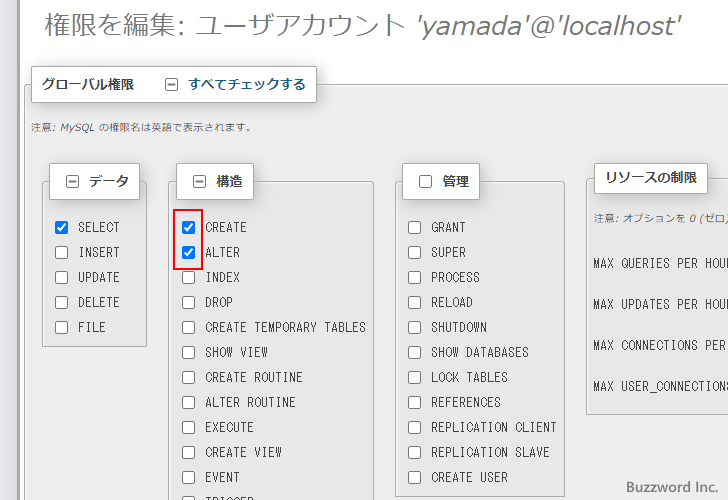Uncheck the ALTER privilege checkbox
Viewport: 728px width, 500px height.
(188, 253)
